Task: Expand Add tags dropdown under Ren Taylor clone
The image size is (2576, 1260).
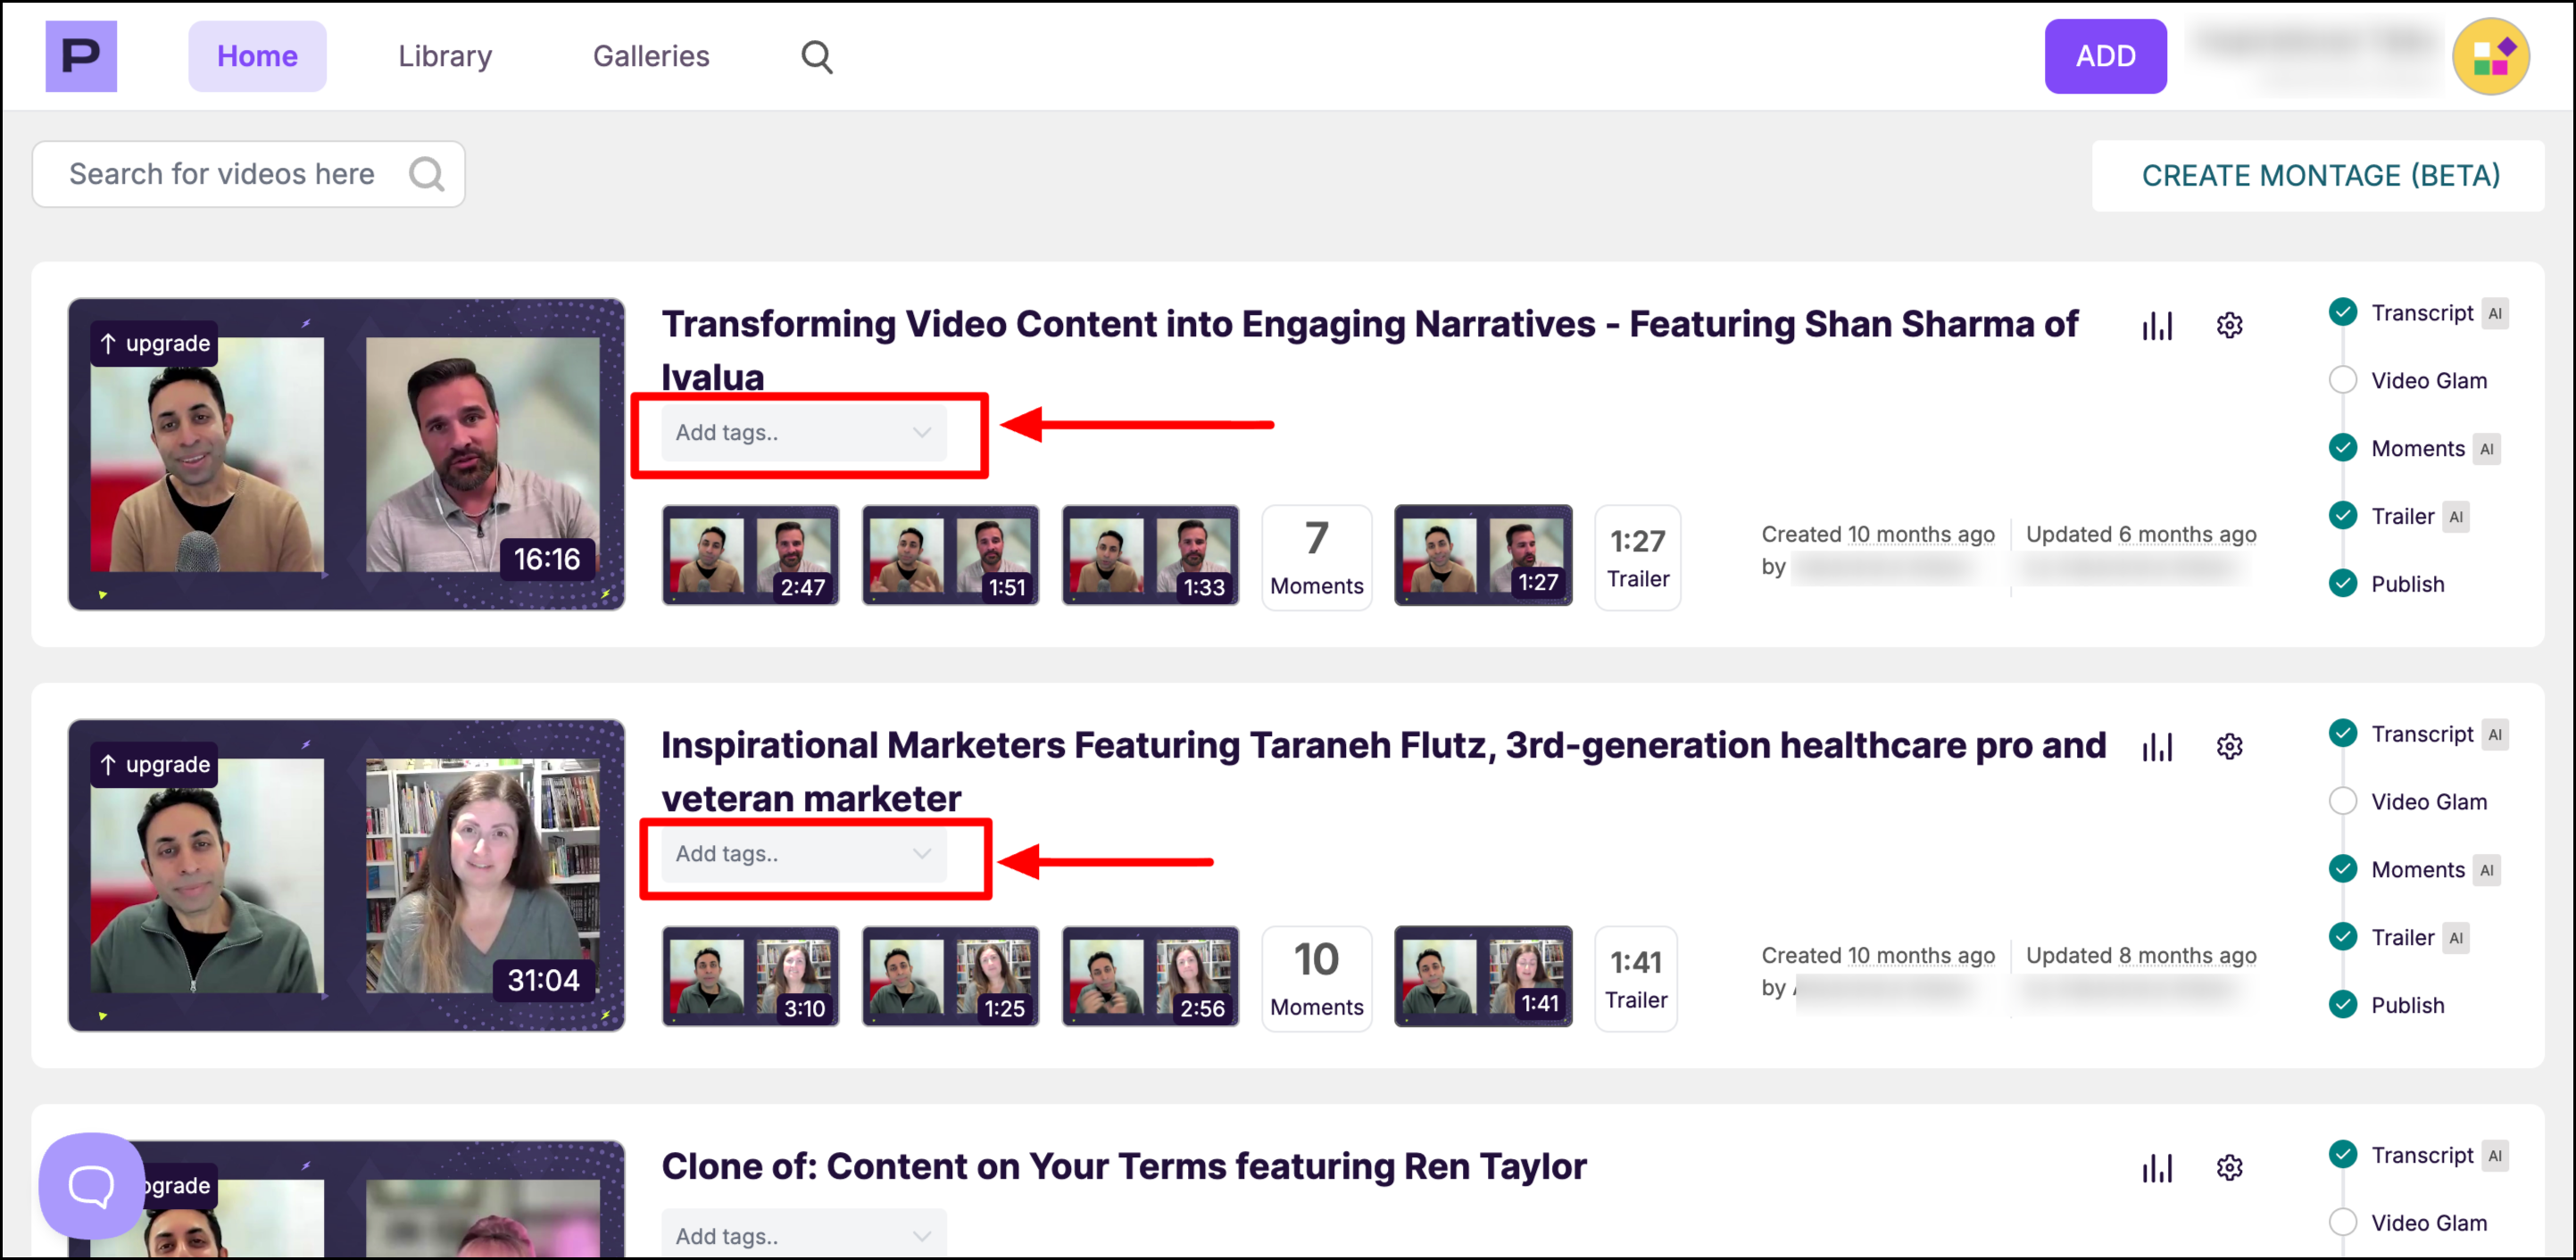Action: tap(804, 1235)
